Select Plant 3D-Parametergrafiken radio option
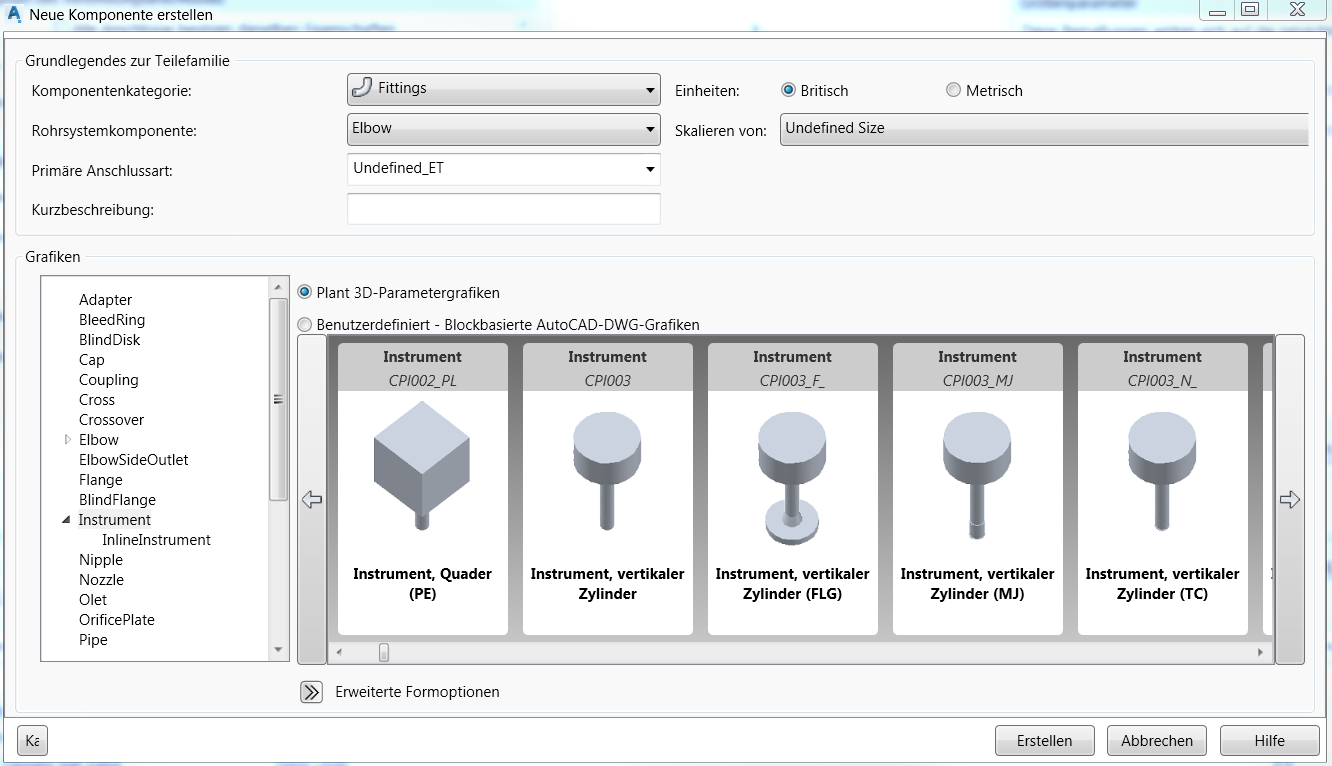 click(305, 292)
